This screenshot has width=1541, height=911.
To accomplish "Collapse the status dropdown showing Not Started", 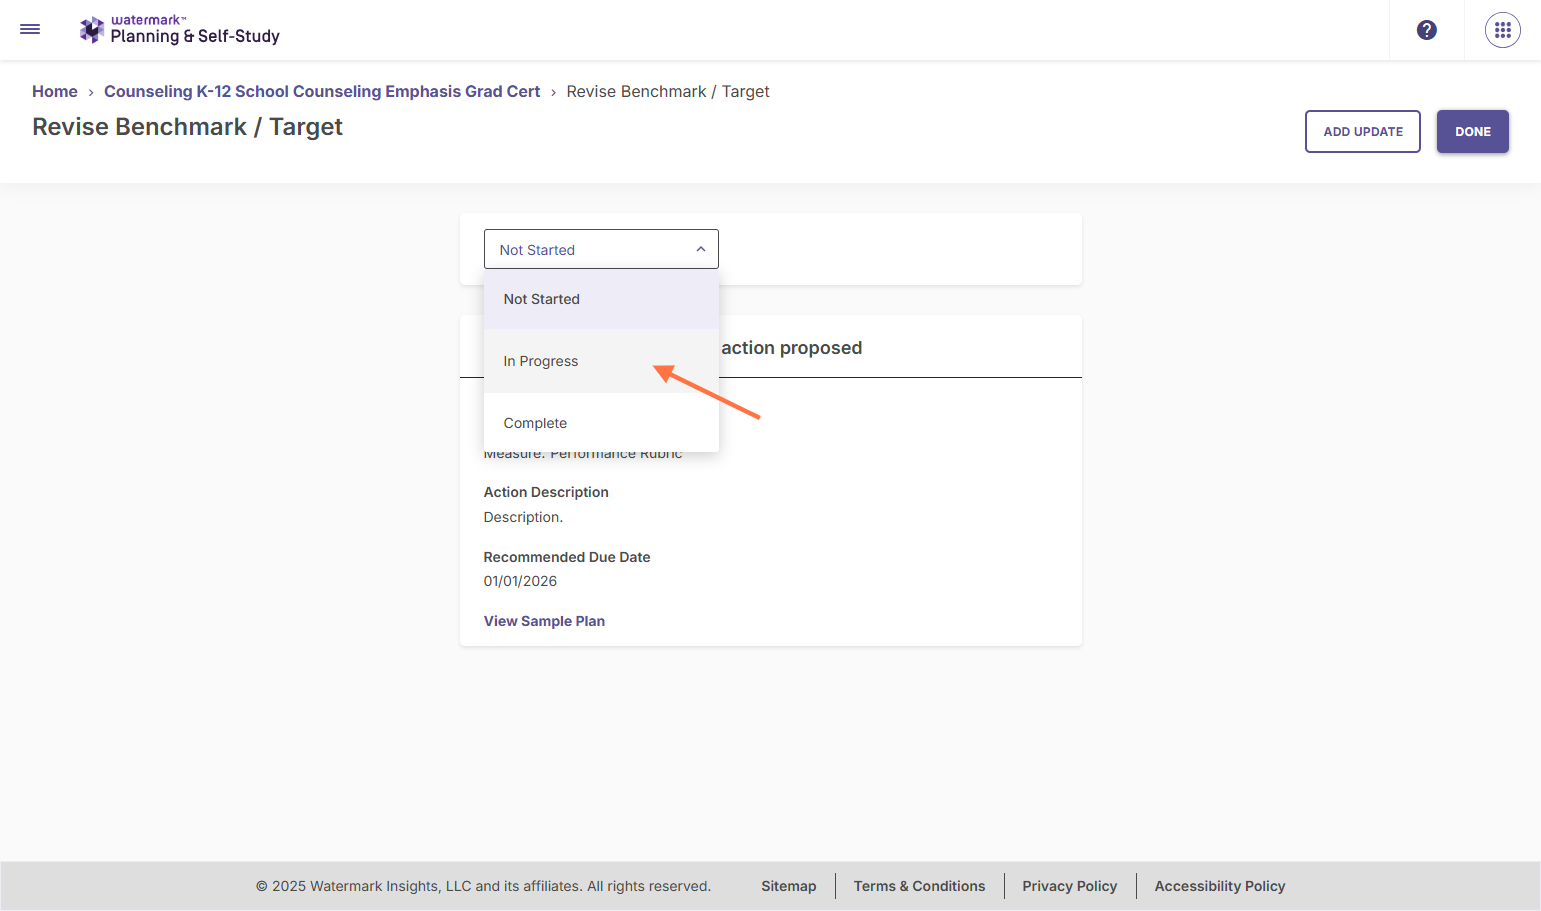I will [x=601, y=249].
